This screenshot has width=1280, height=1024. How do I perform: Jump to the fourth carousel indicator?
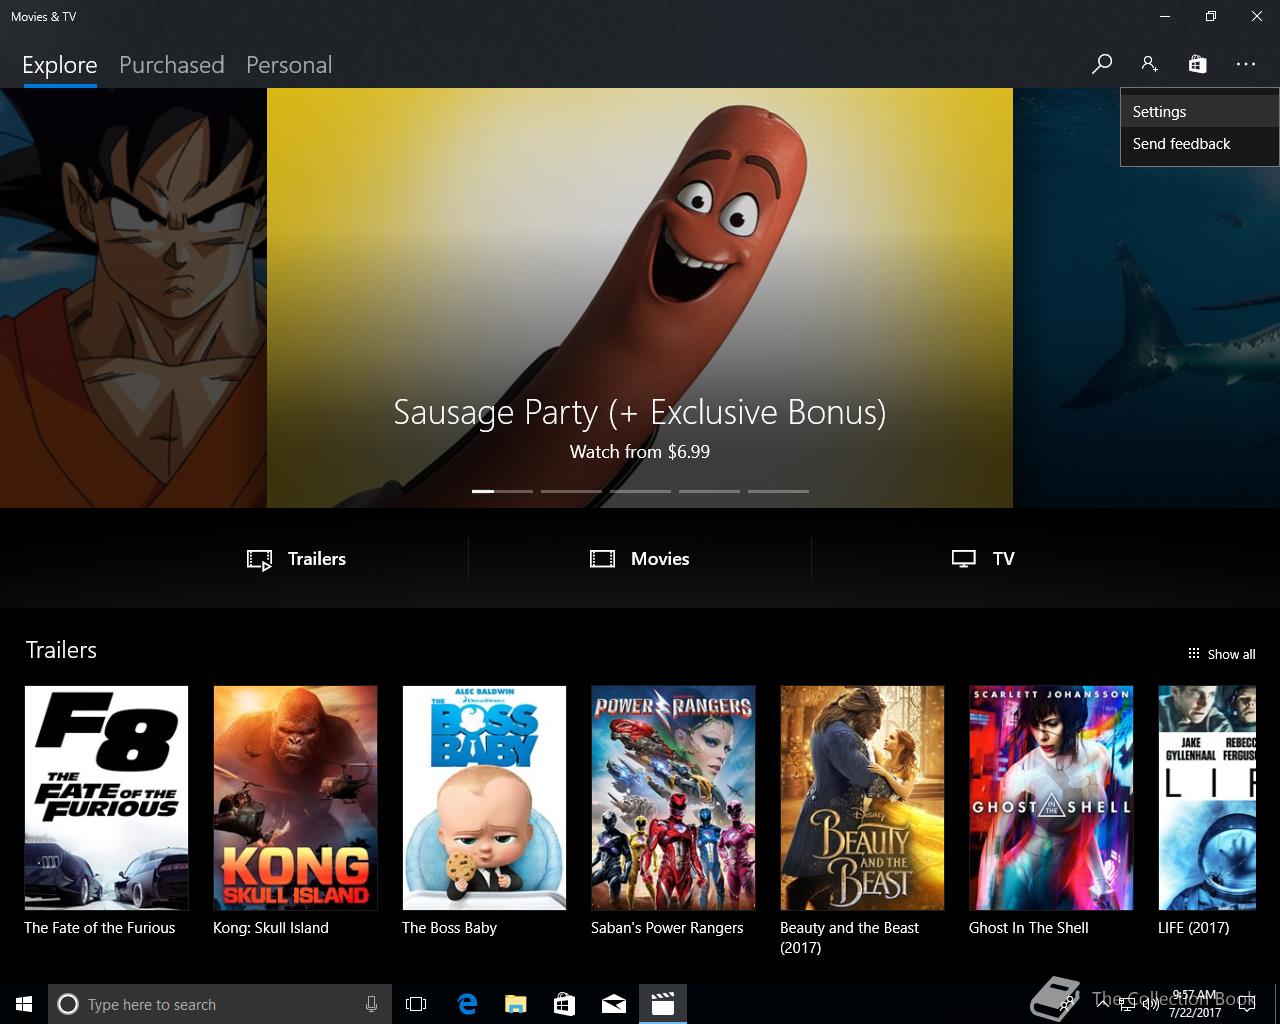pos(709,491)
